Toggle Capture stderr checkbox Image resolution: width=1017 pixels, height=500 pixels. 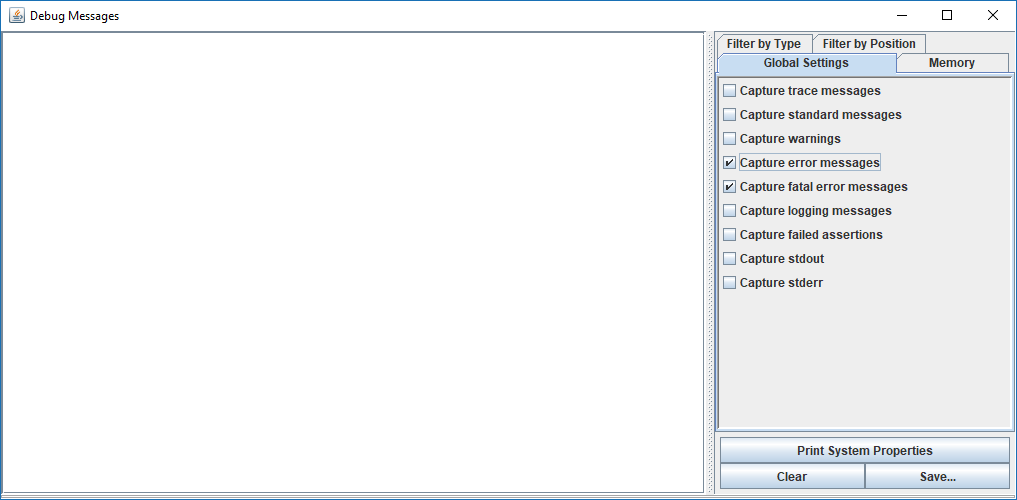pos(730,283)
